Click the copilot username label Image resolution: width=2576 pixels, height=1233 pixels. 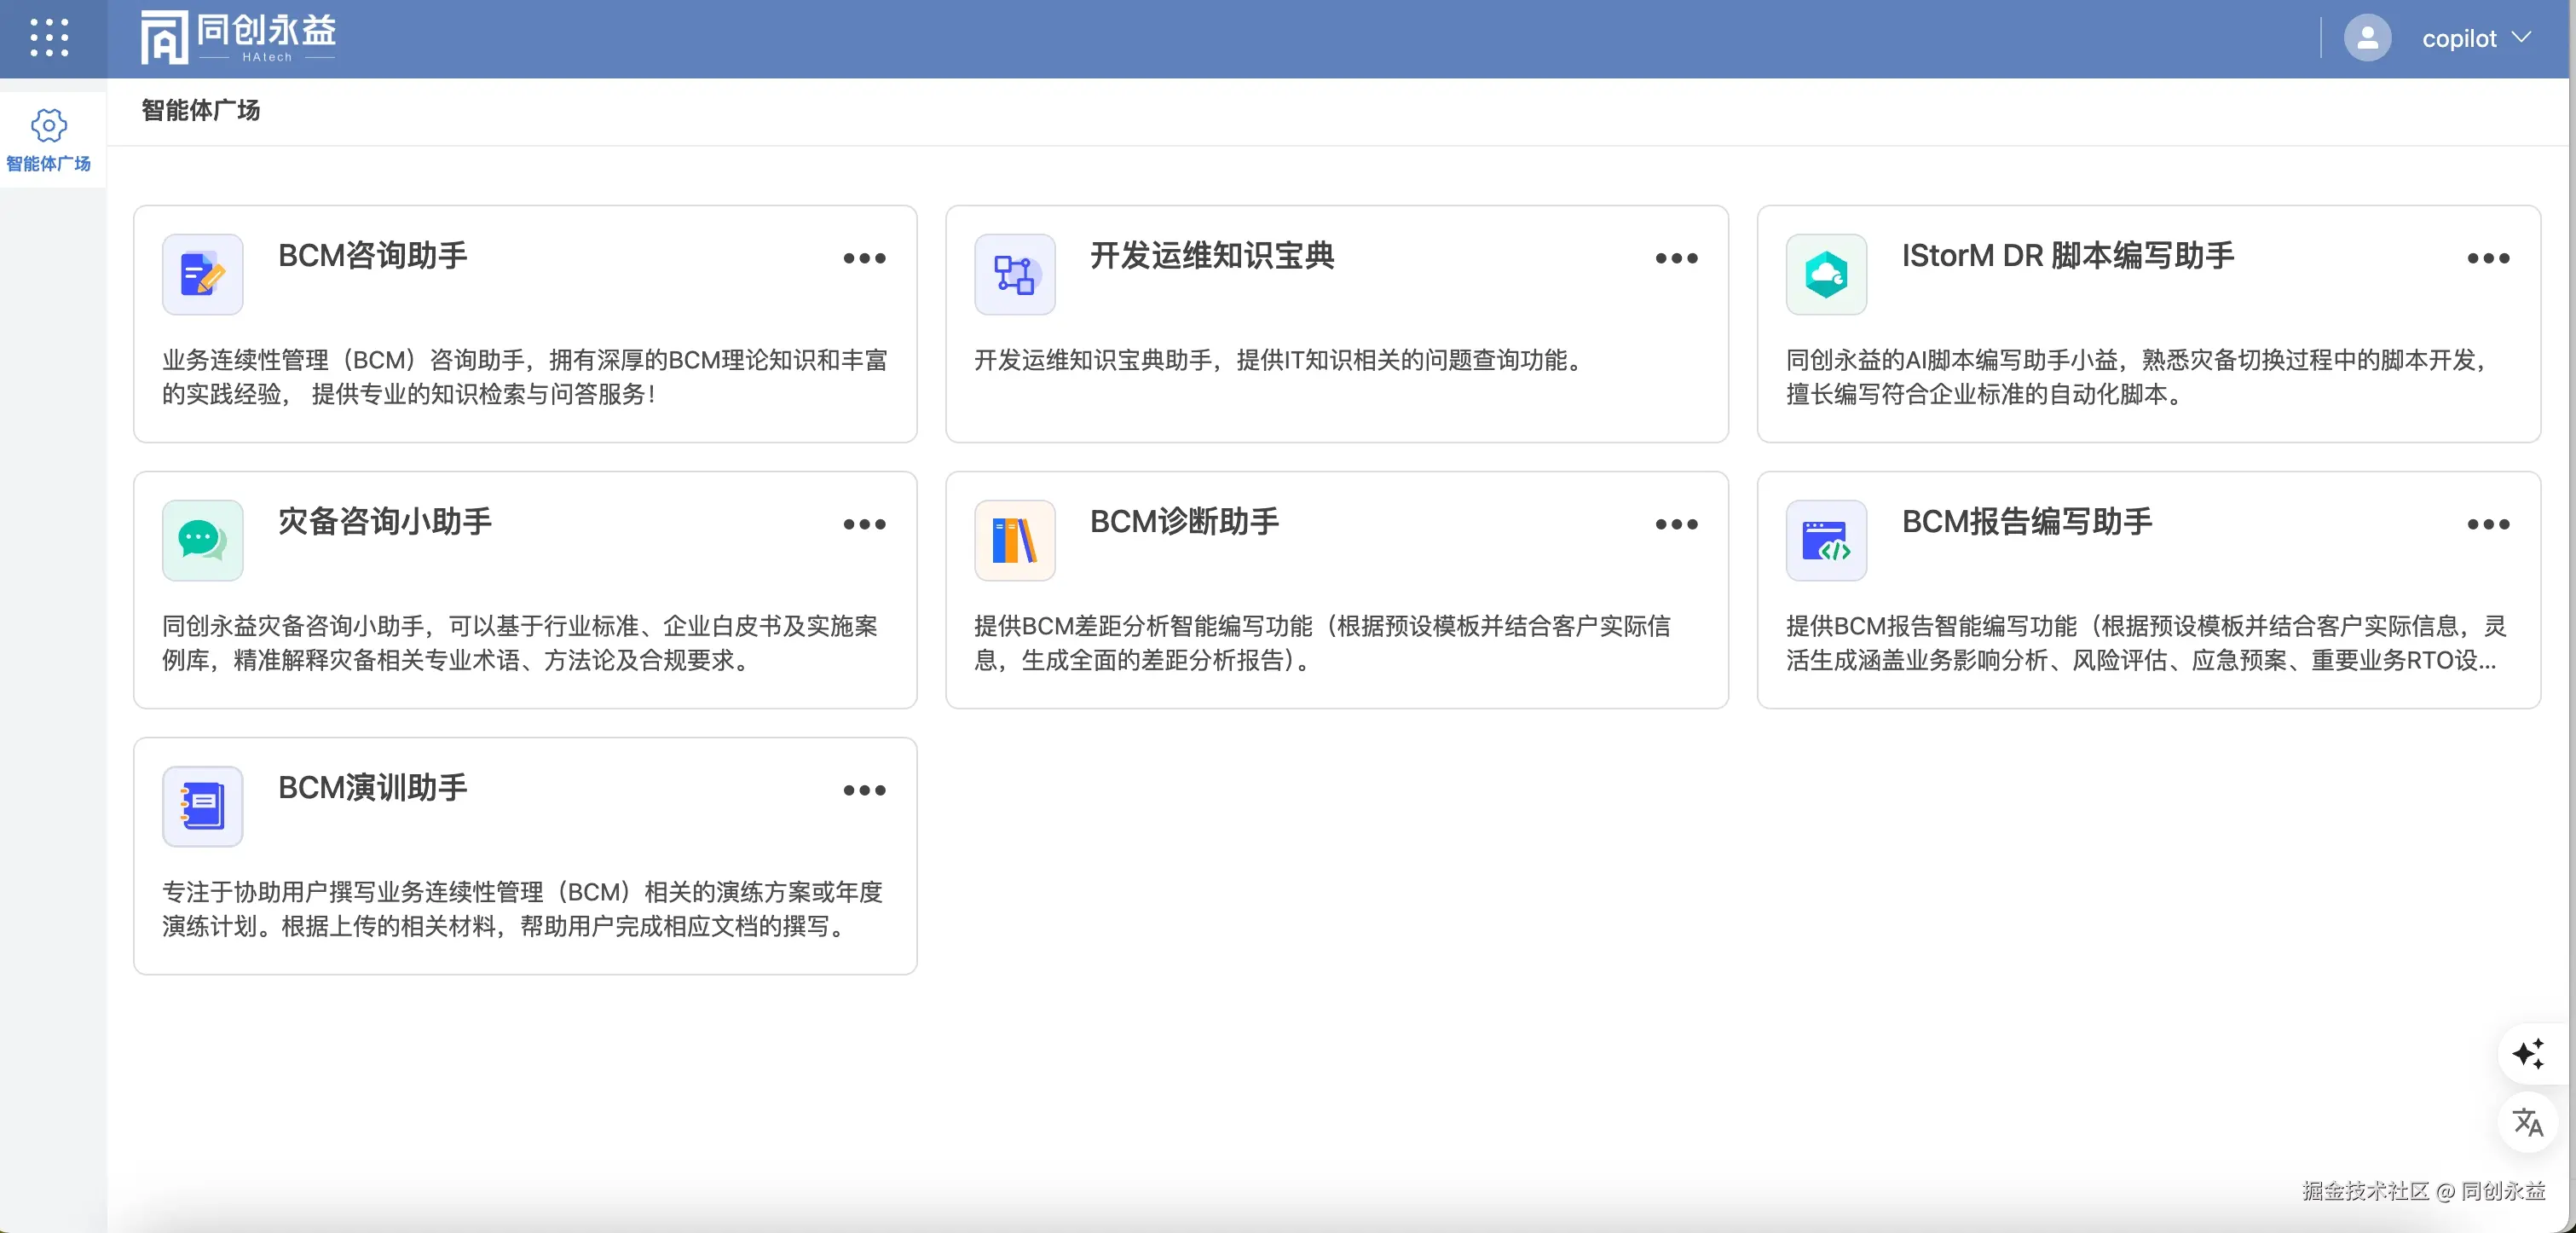(x=2459, y=39)
